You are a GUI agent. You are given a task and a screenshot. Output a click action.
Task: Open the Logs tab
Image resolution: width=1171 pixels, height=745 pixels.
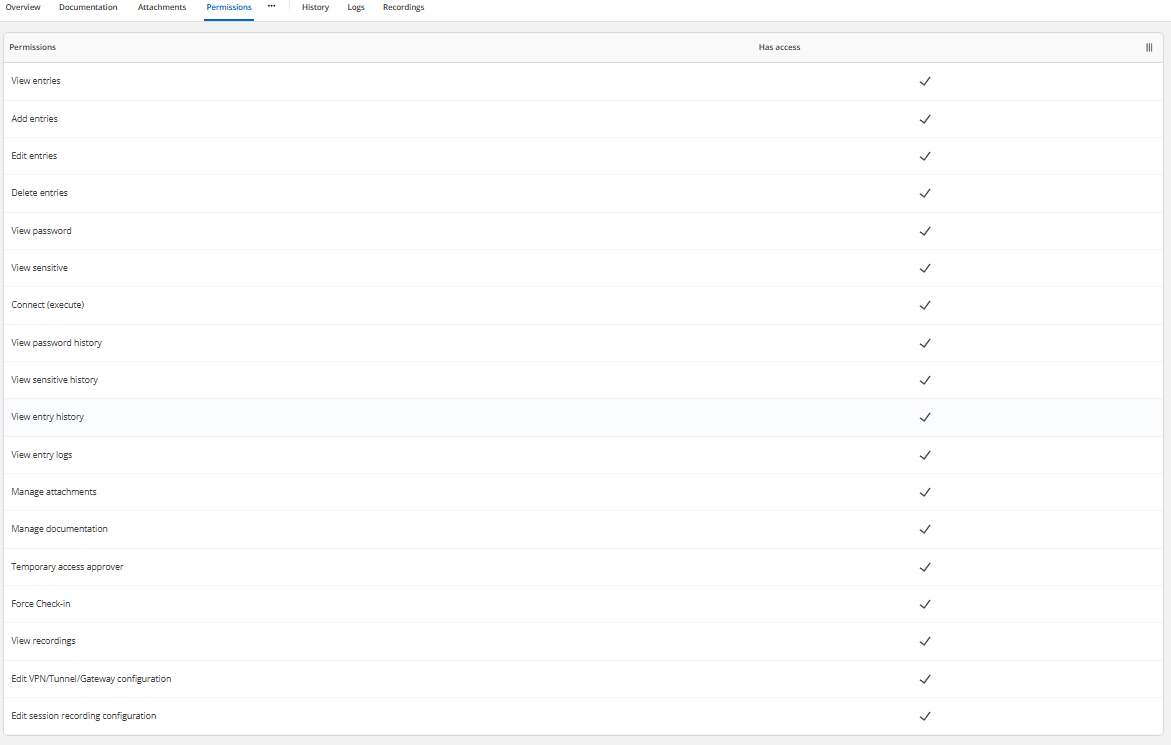coord(356,7)
